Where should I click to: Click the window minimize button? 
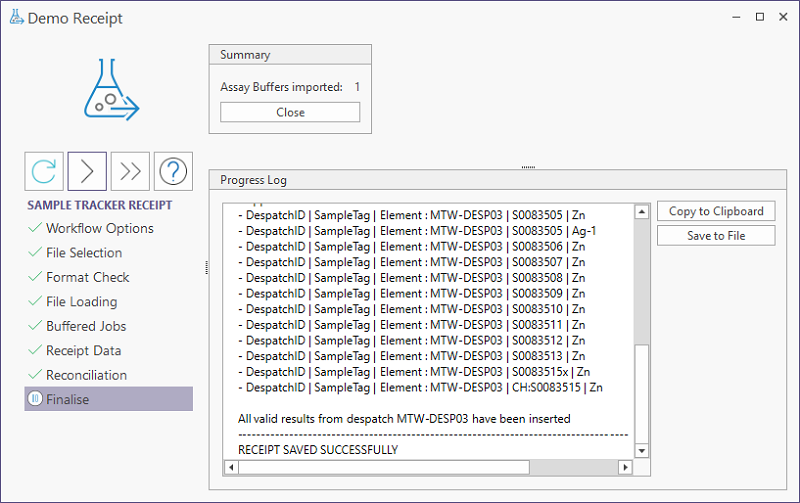[736, 17]
